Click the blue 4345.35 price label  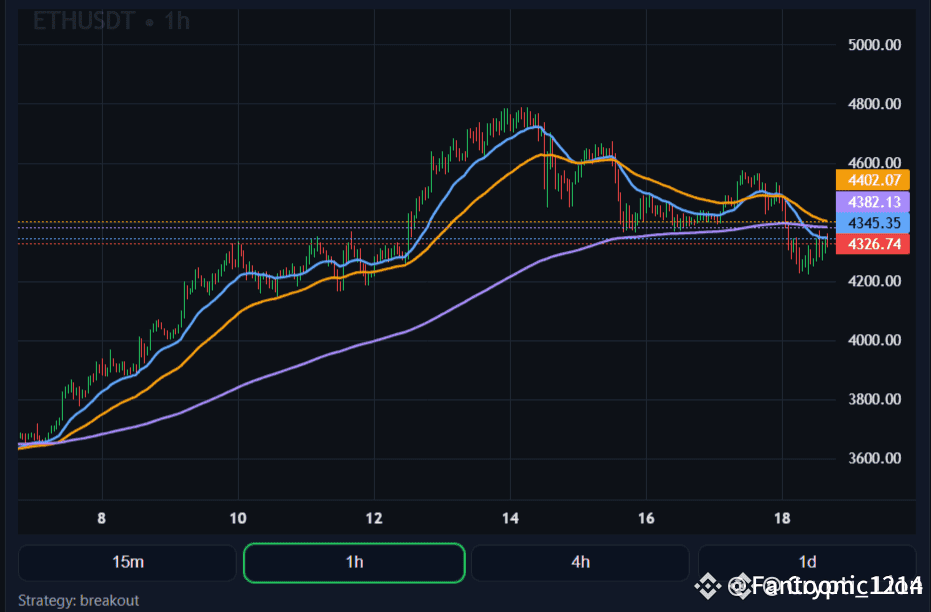point(873,222)
